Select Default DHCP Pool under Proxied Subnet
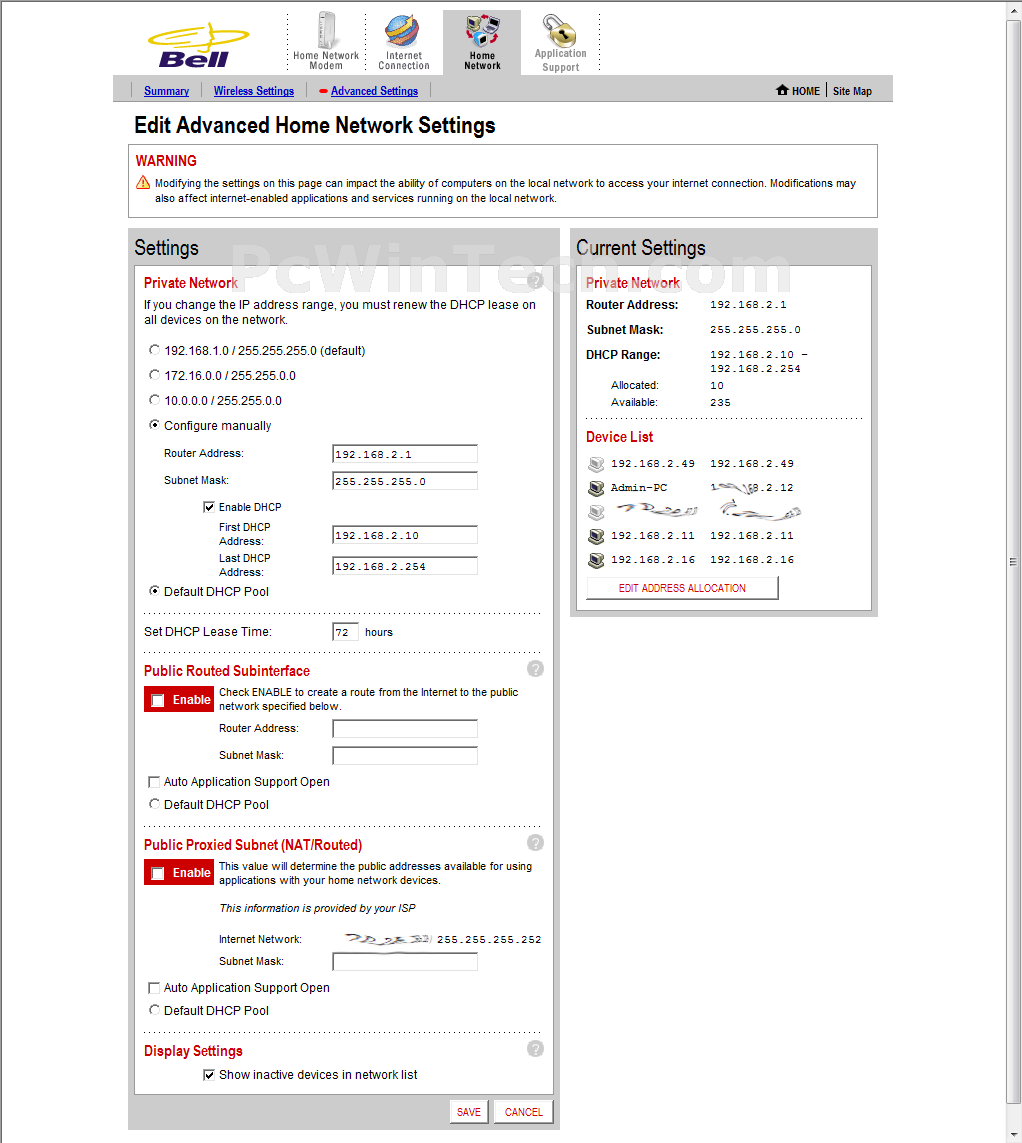Screen dimensions: 1022x1143 click(x=154, y=1010)
